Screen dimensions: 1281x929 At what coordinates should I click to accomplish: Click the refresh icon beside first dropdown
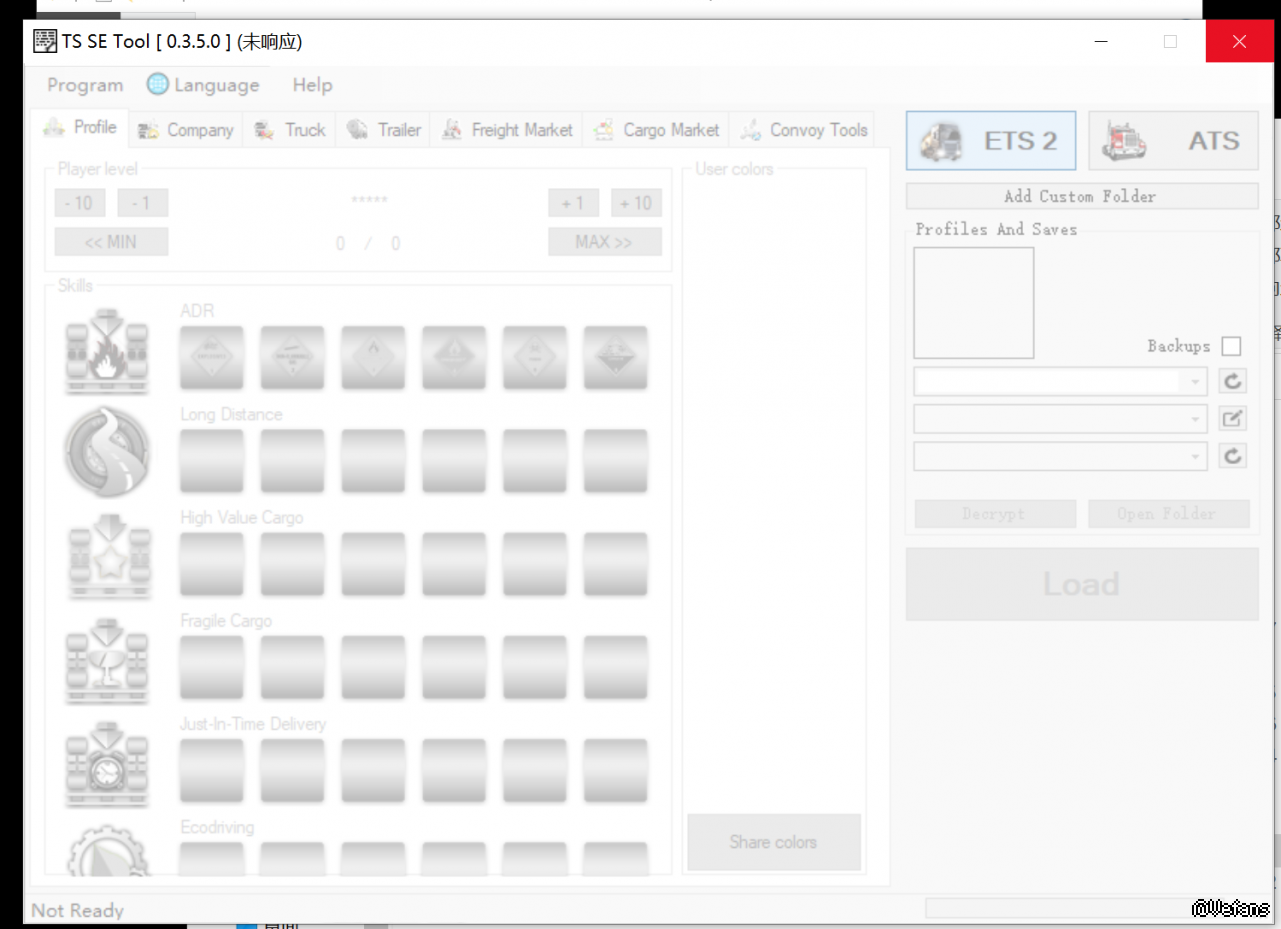(1232, 381)
